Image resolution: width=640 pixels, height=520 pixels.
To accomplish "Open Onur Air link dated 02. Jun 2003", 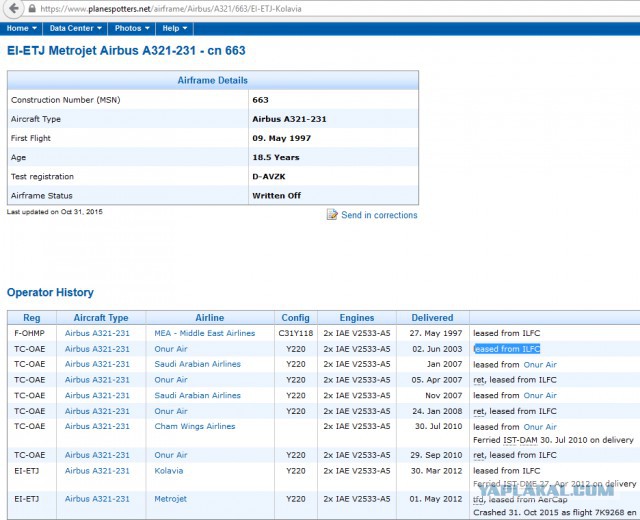I will (171, 349).
